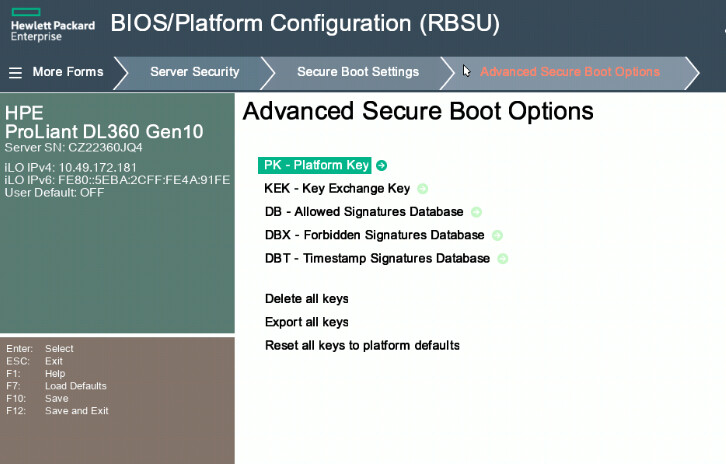Open the PK - Platform Key entry
Viewport: 726px width, 464px height.
[316, 165]
